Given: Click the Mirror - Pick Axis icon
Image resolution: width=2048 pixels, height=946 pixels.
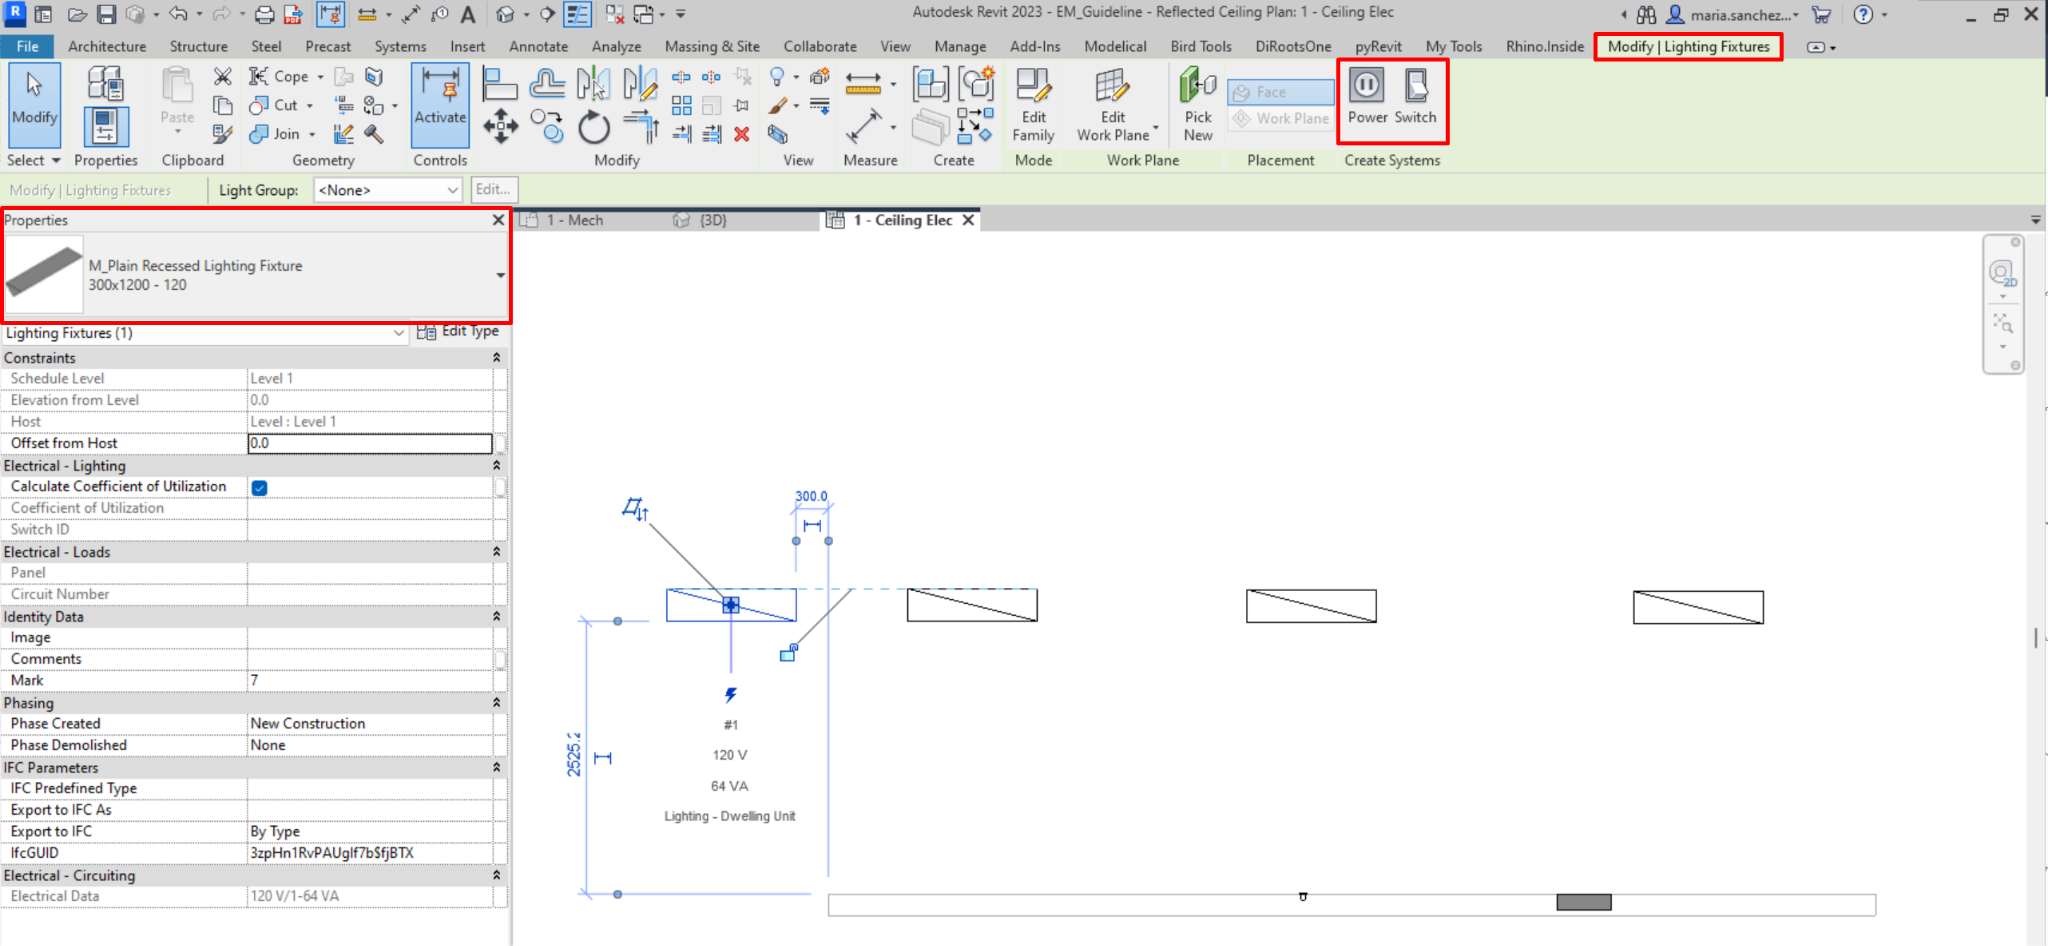Looking at the screenshot, I should pyautogui.click(x=593, y=83).
